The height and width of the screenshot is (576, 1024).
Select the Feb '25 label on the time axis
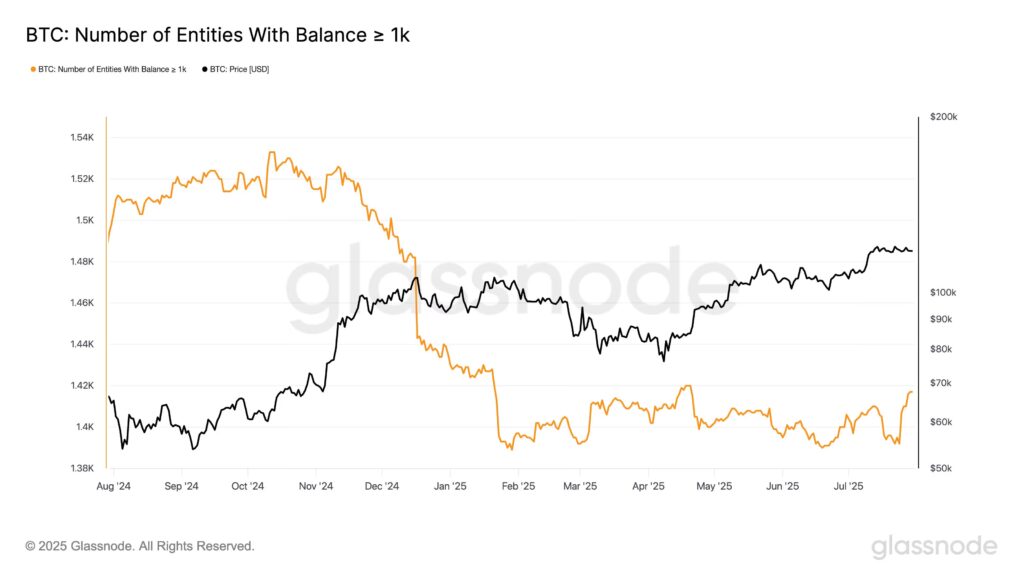[x=516, y=487]
